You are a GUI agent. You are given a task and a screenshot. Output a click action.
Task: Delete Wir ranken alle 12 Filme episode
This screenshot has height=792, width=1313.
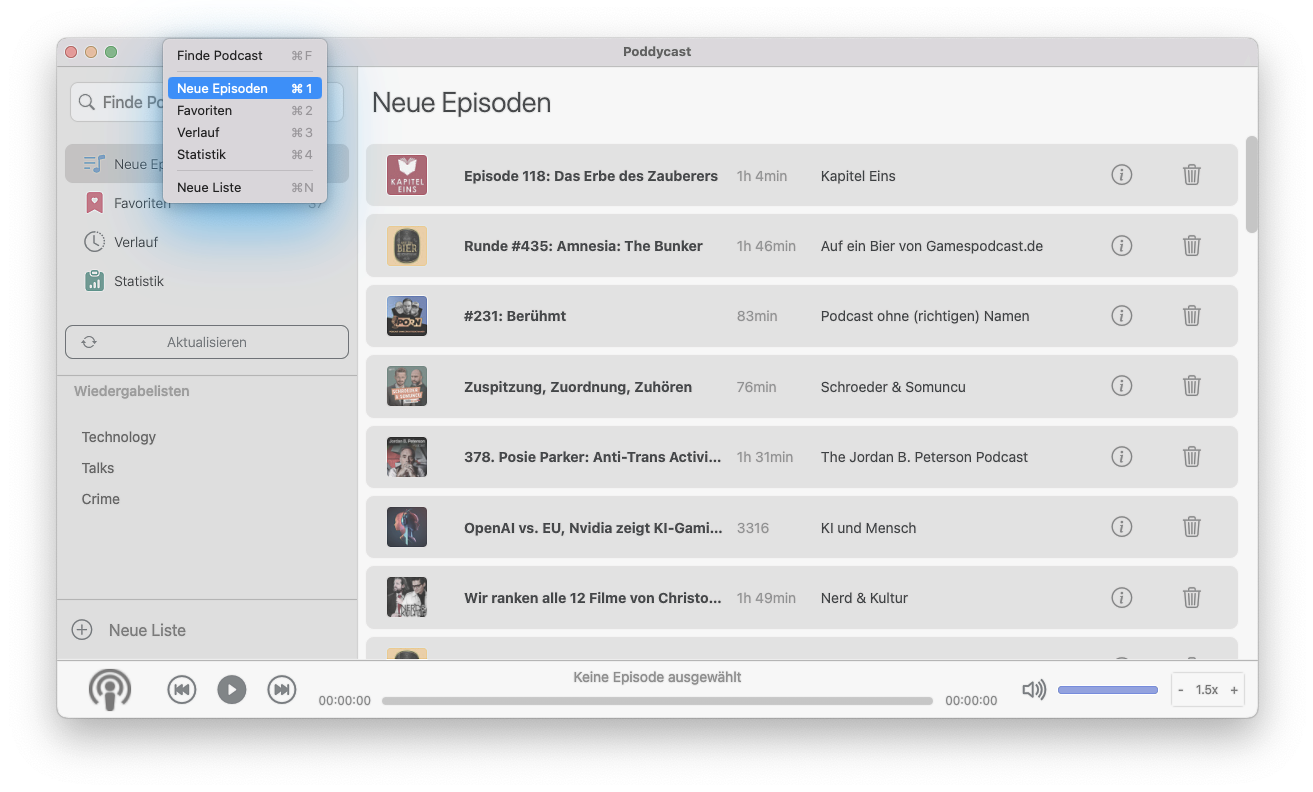pyautogui.click(x=1191, y=597)
